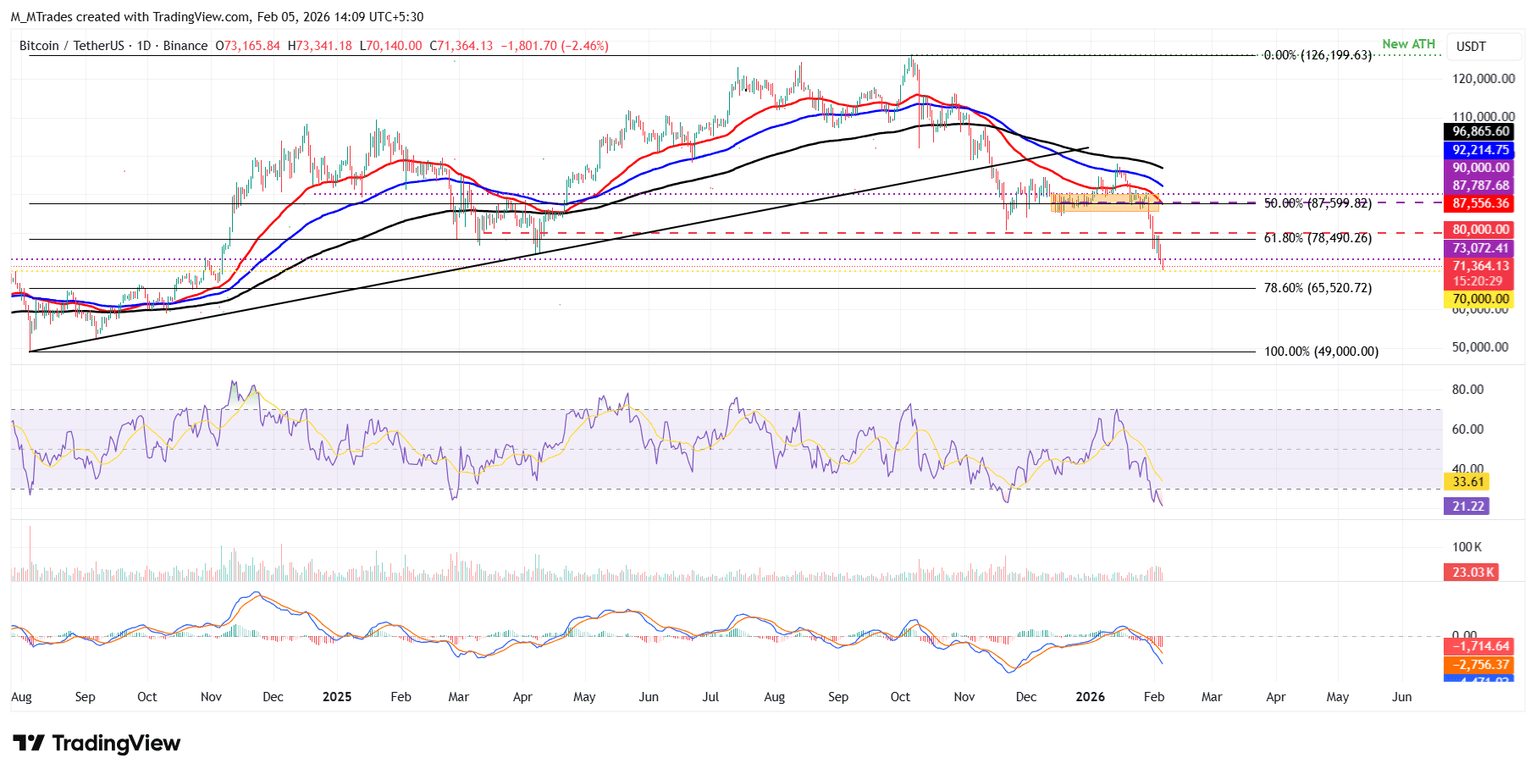Click the USDT currency label
The image size is (1536, 775).
(x=1472, y=46)
